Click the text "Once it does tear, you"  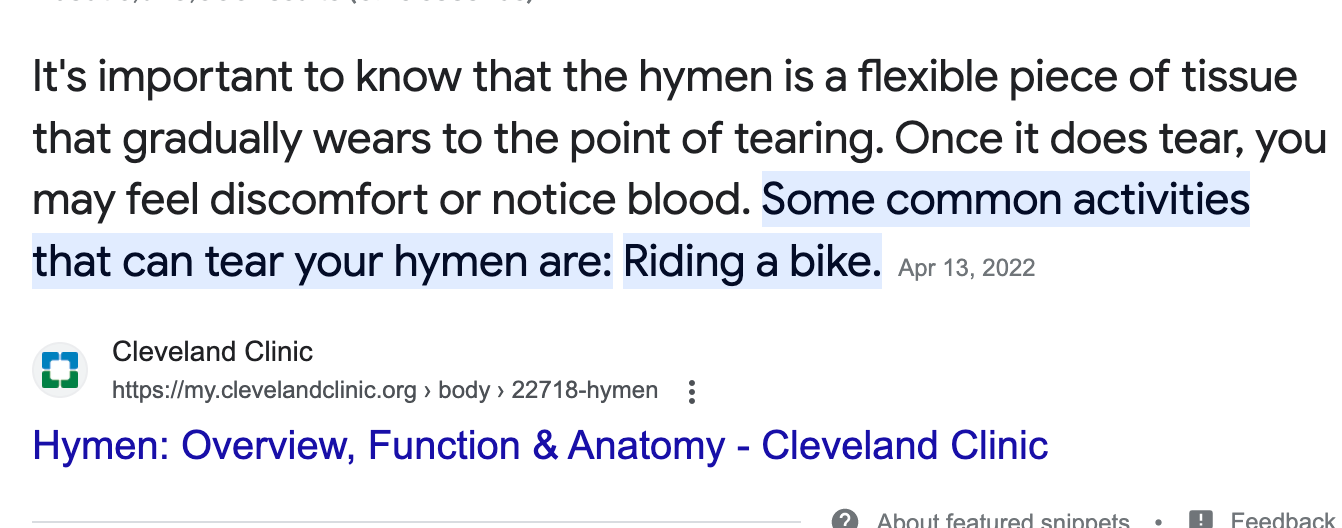[1111, 139]
